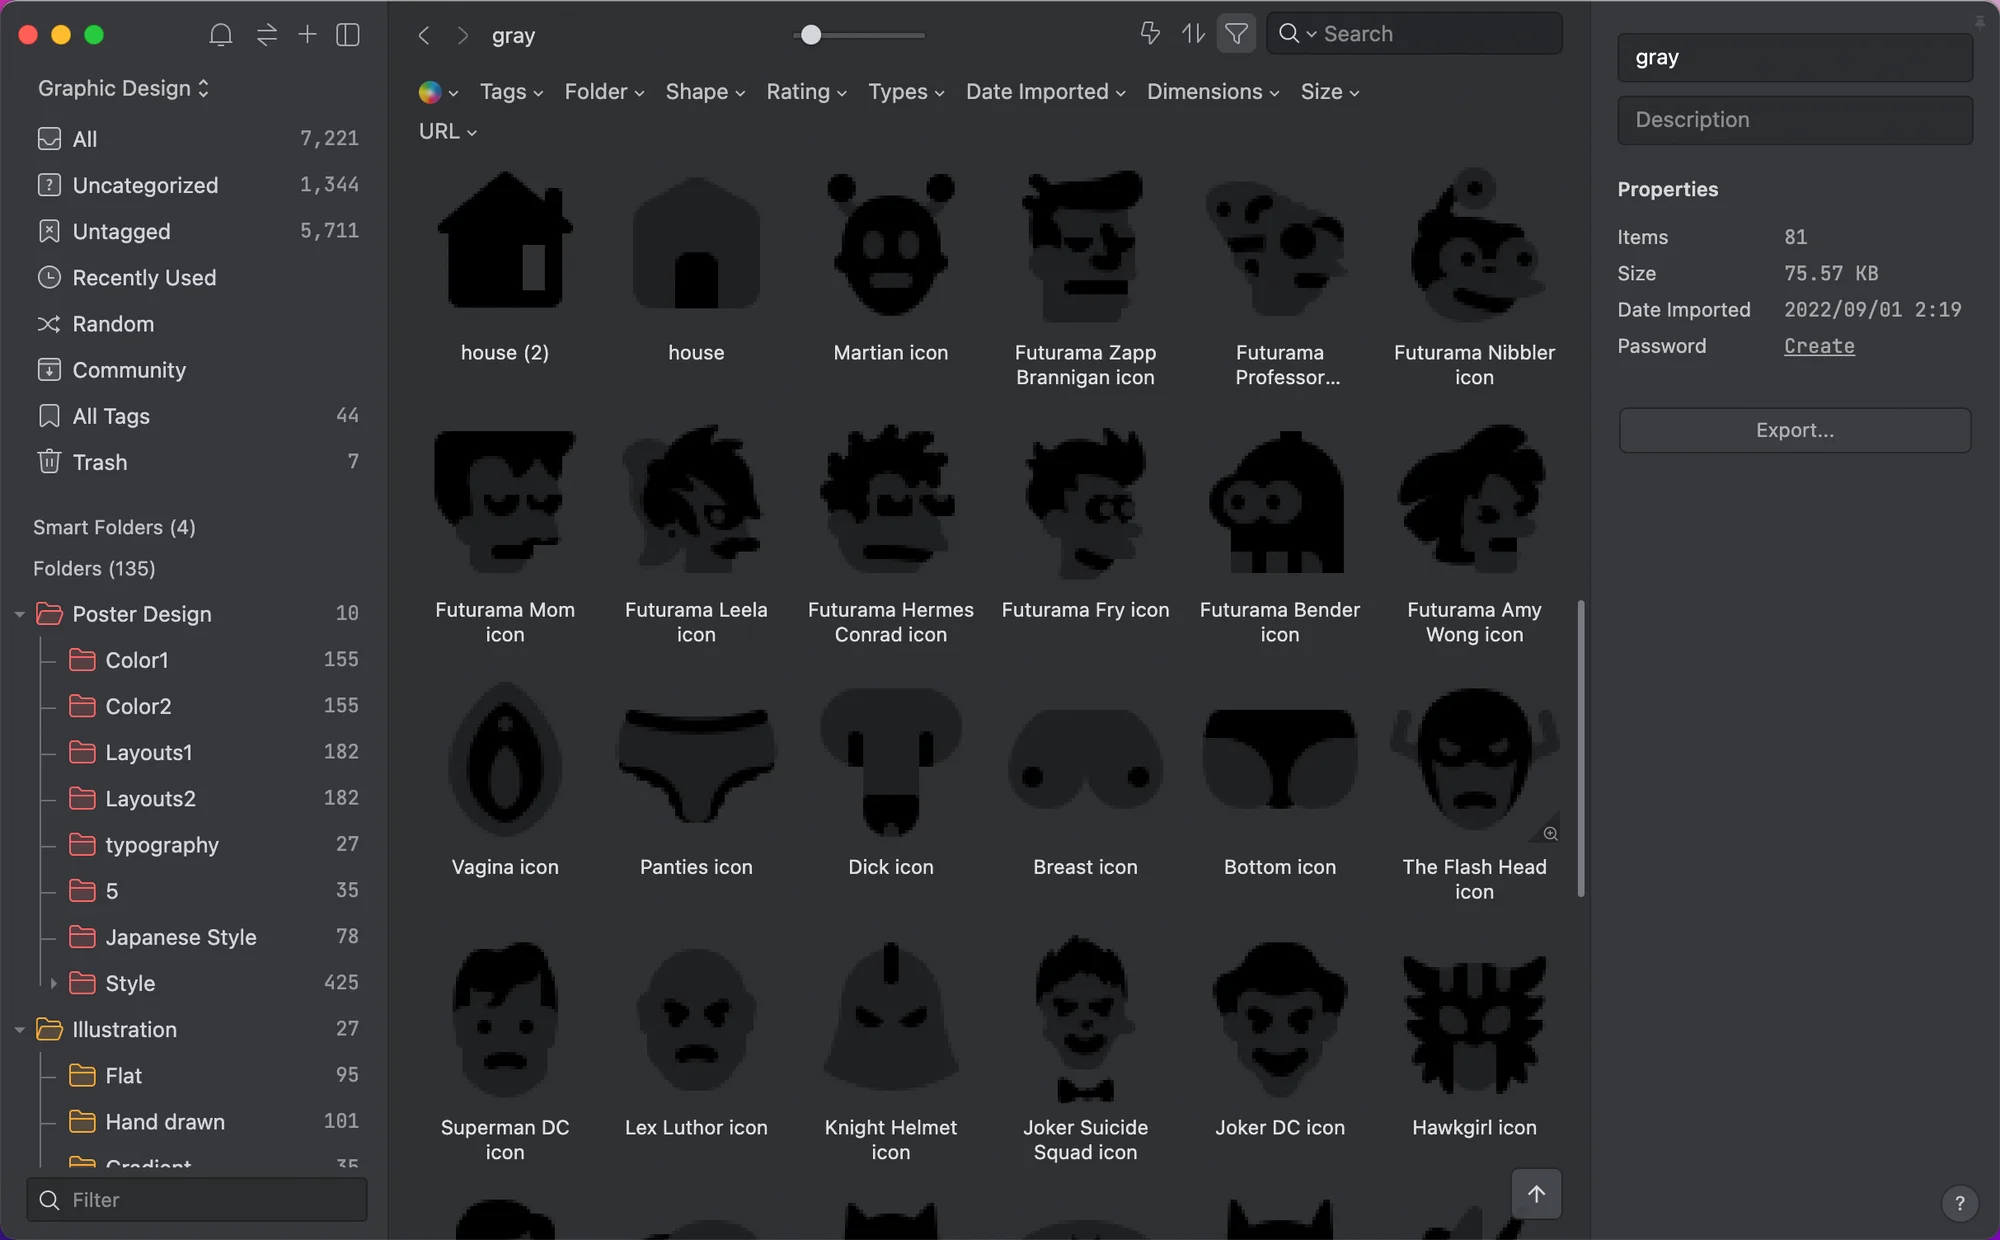The height and width of the screenshot is (1240, 2000).
Task: Open the Types filter dropdown
Action: pos(906,92)
